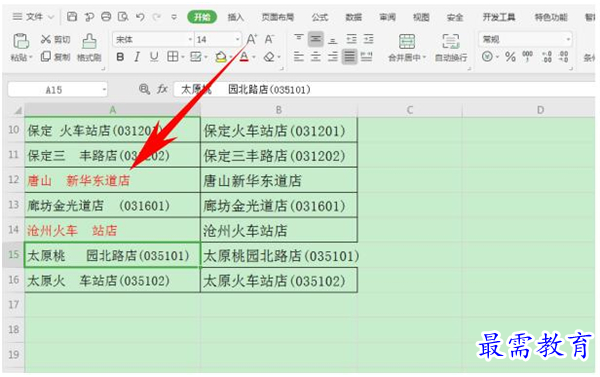
Task: Select column B header
Action: tap(279, 110)
